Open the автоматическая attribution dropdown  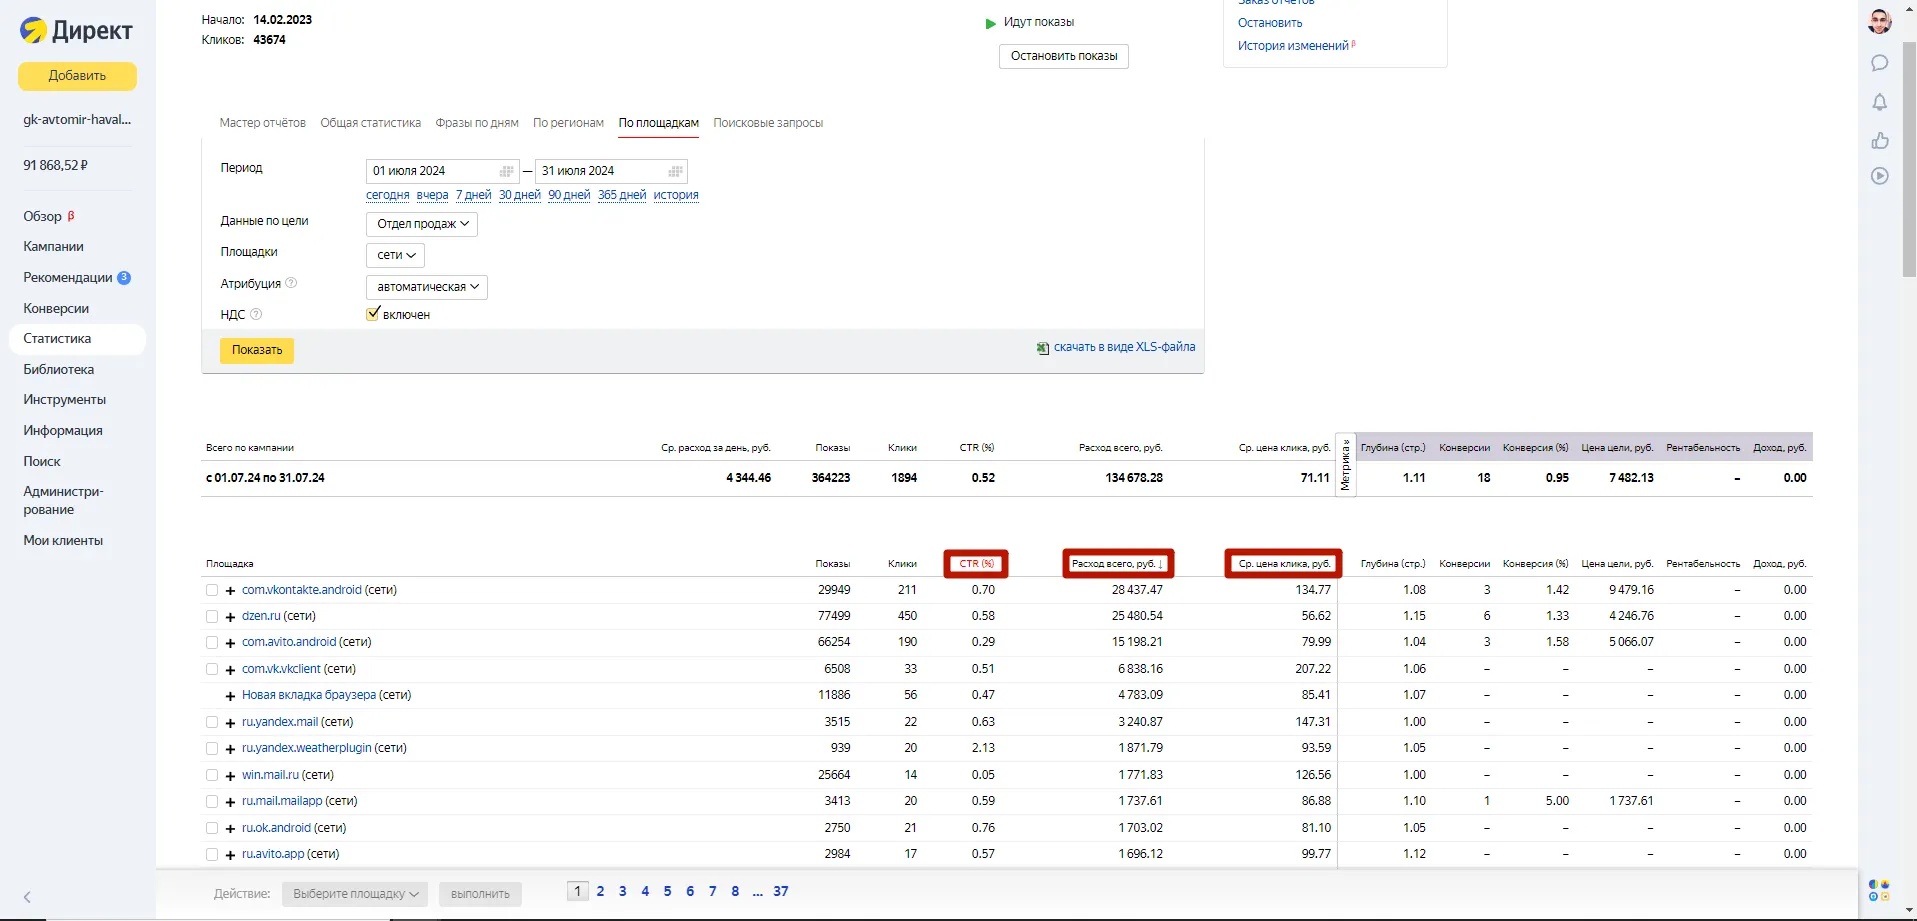click(x=427, y=287)
